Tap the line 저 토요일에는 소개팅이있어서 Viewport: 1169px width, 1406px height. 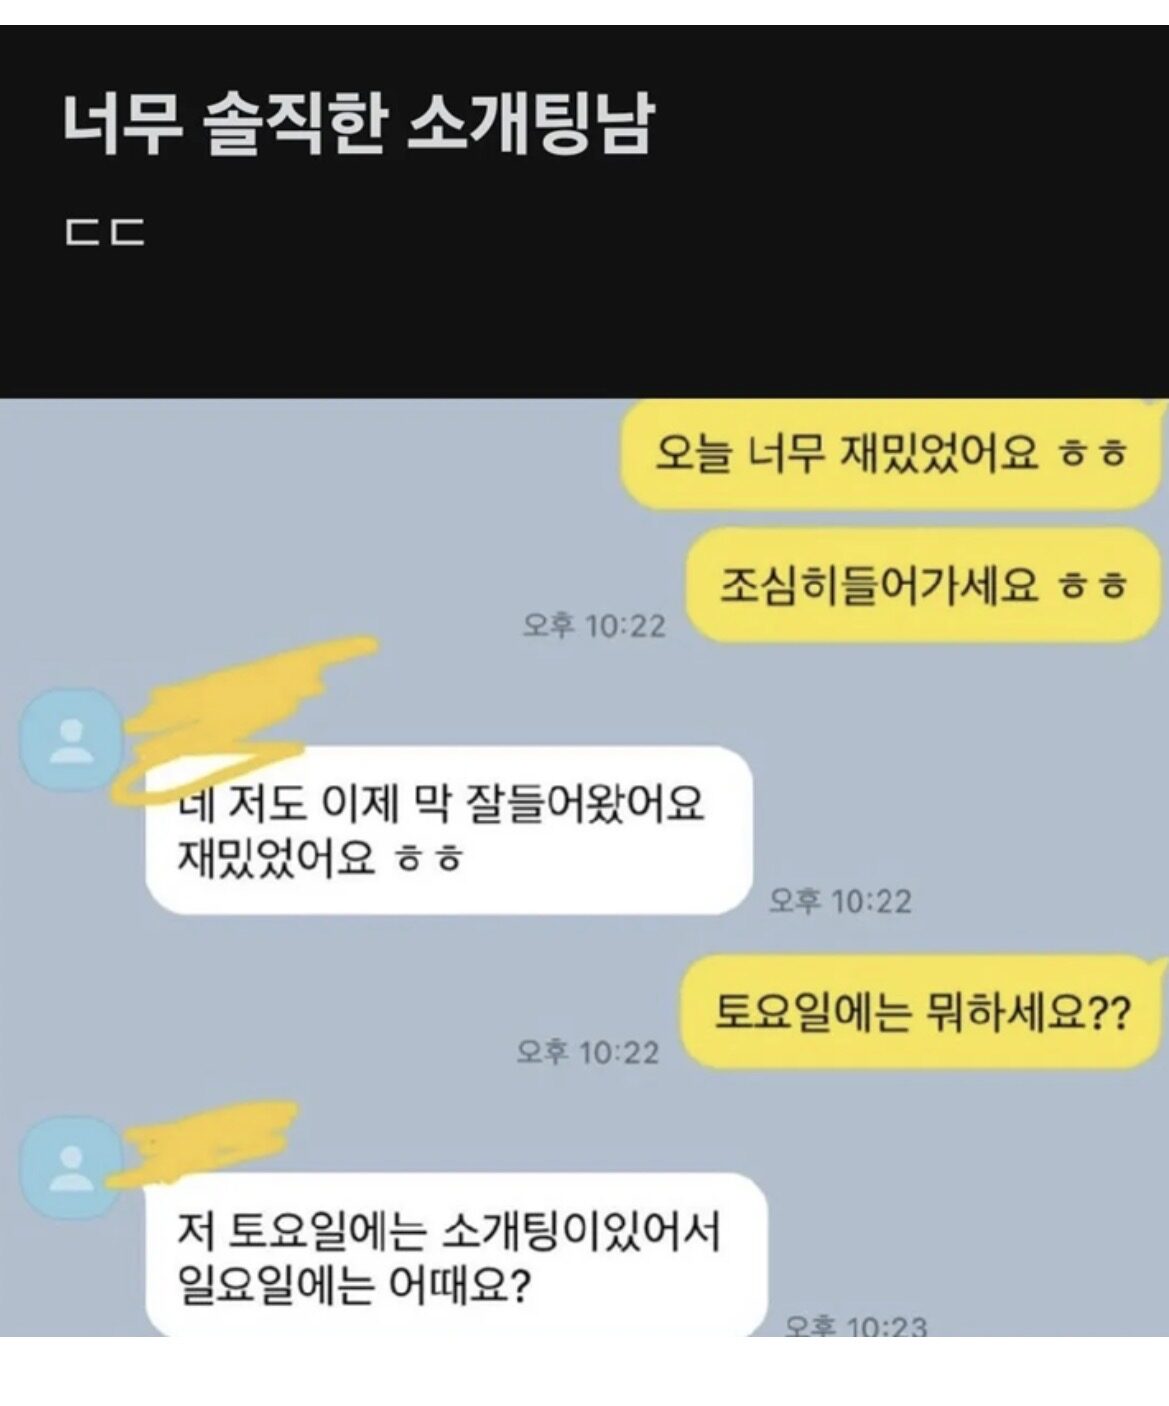coord(448,1231)
